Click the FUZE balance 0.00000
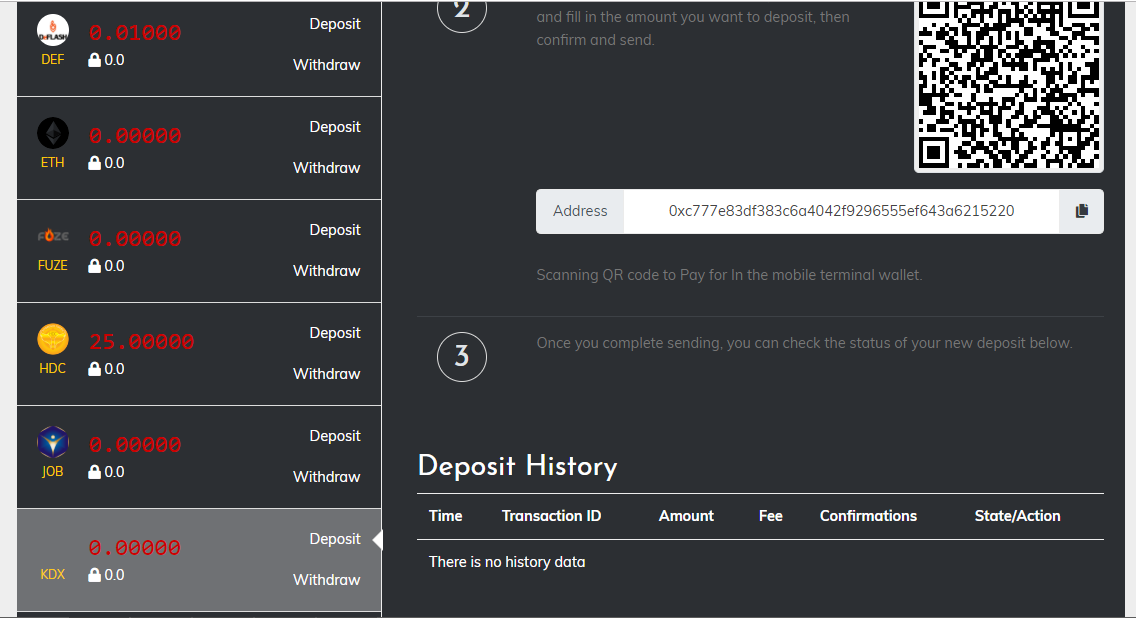The image size is (1136, 618). pyautogui.click(x=135, y=238)
